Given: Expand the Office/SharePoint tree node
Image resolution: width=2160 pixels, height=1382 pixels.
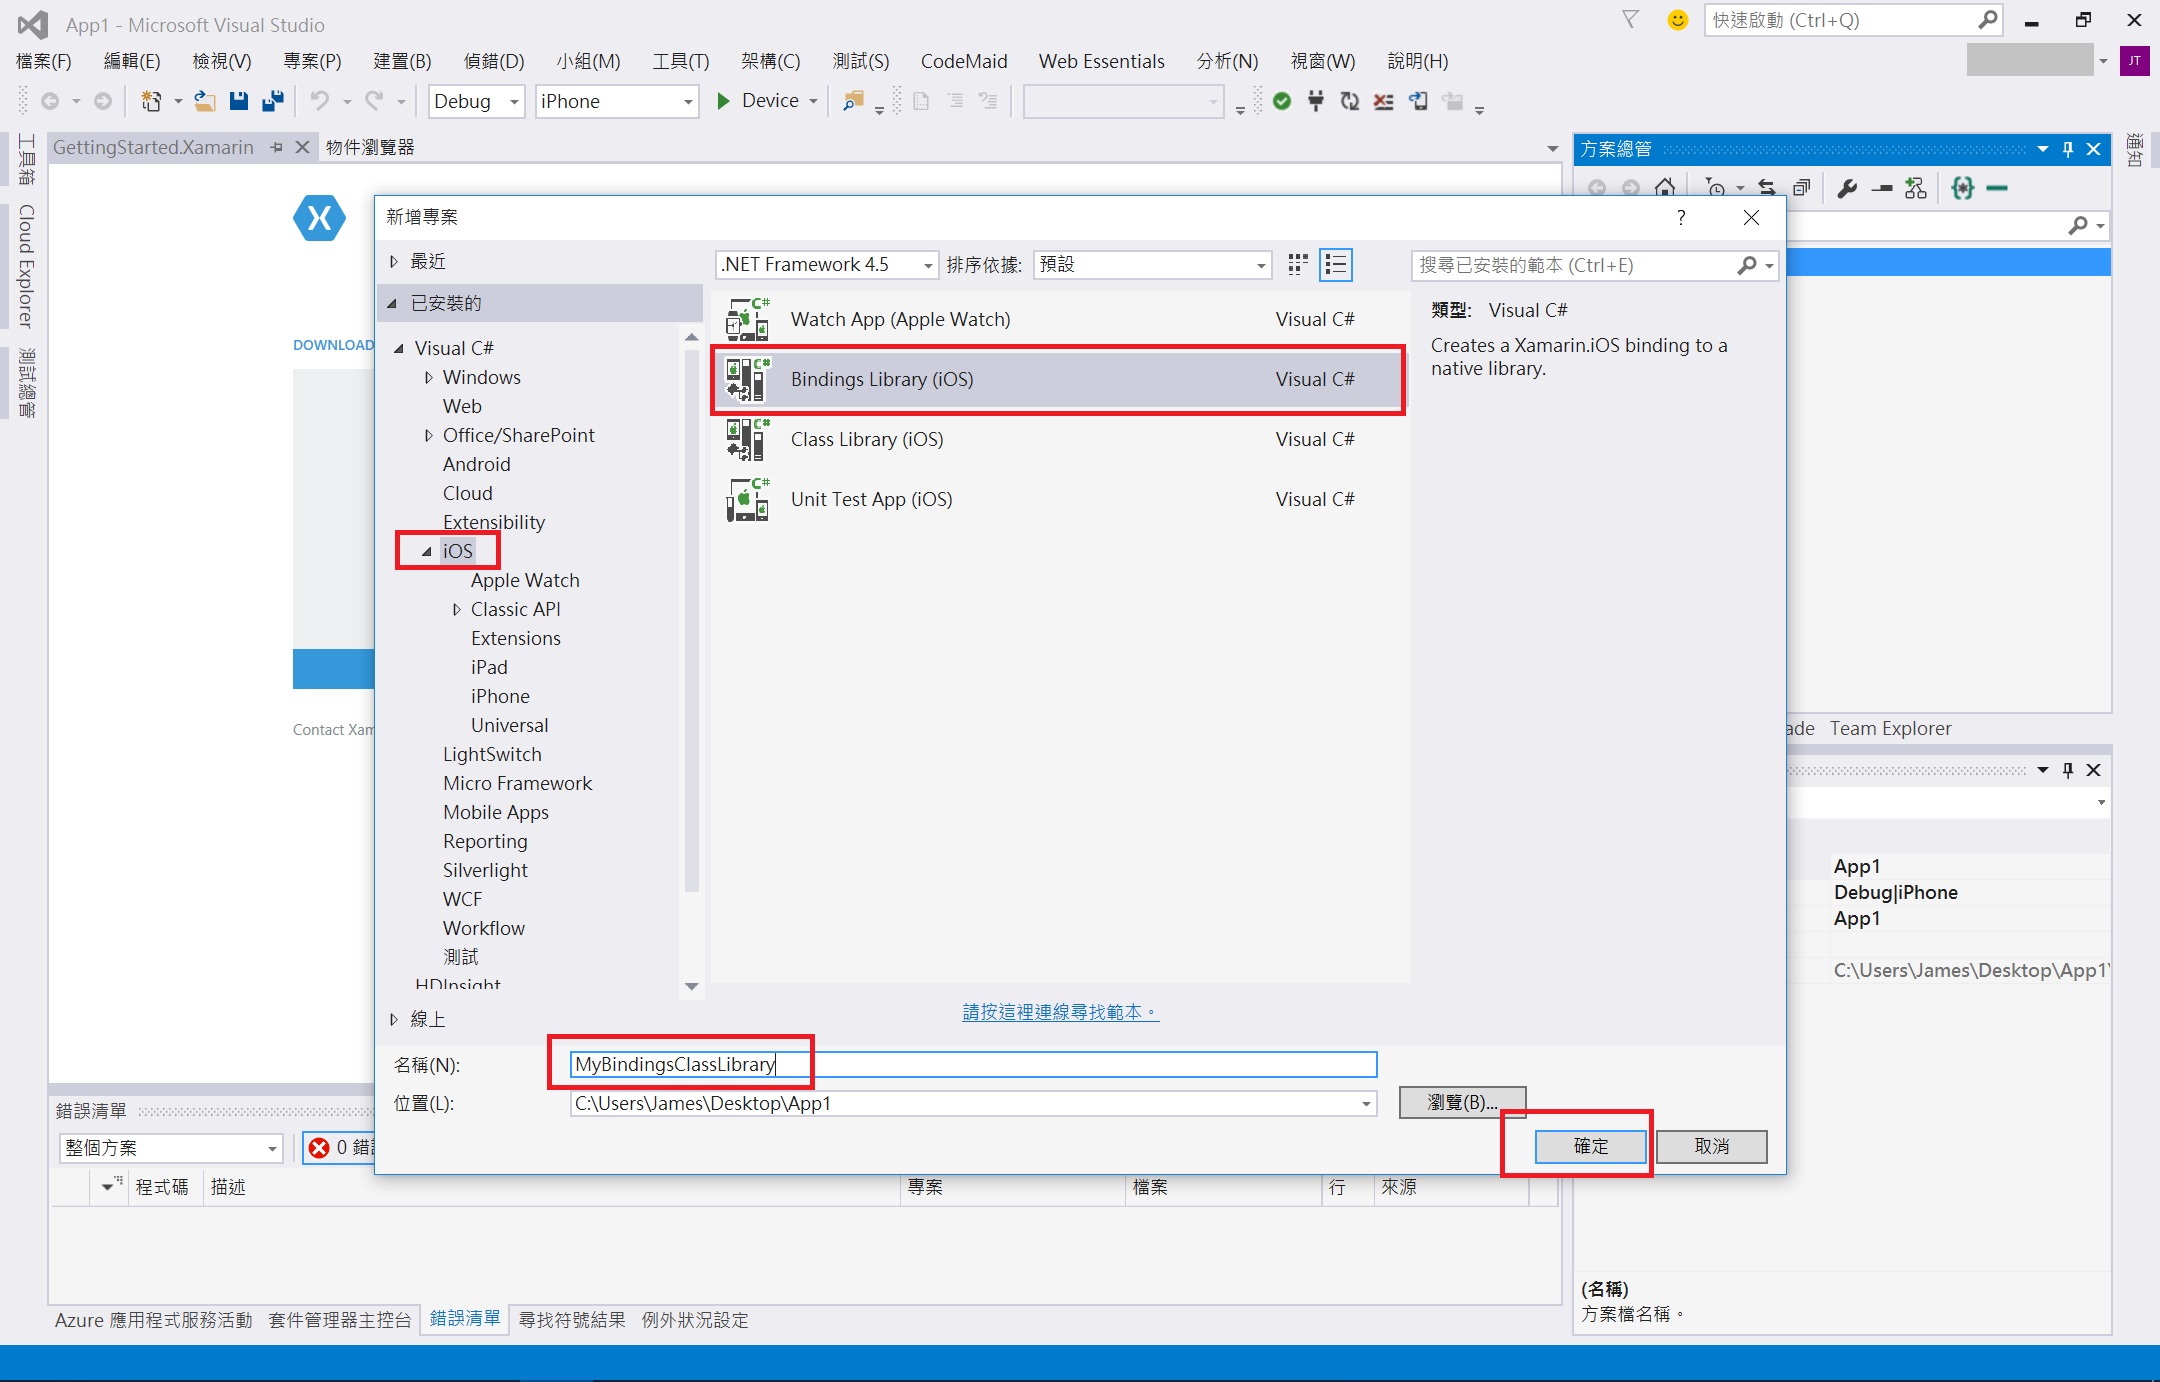Looking at the screenshot, I should (x=428, y=435).
